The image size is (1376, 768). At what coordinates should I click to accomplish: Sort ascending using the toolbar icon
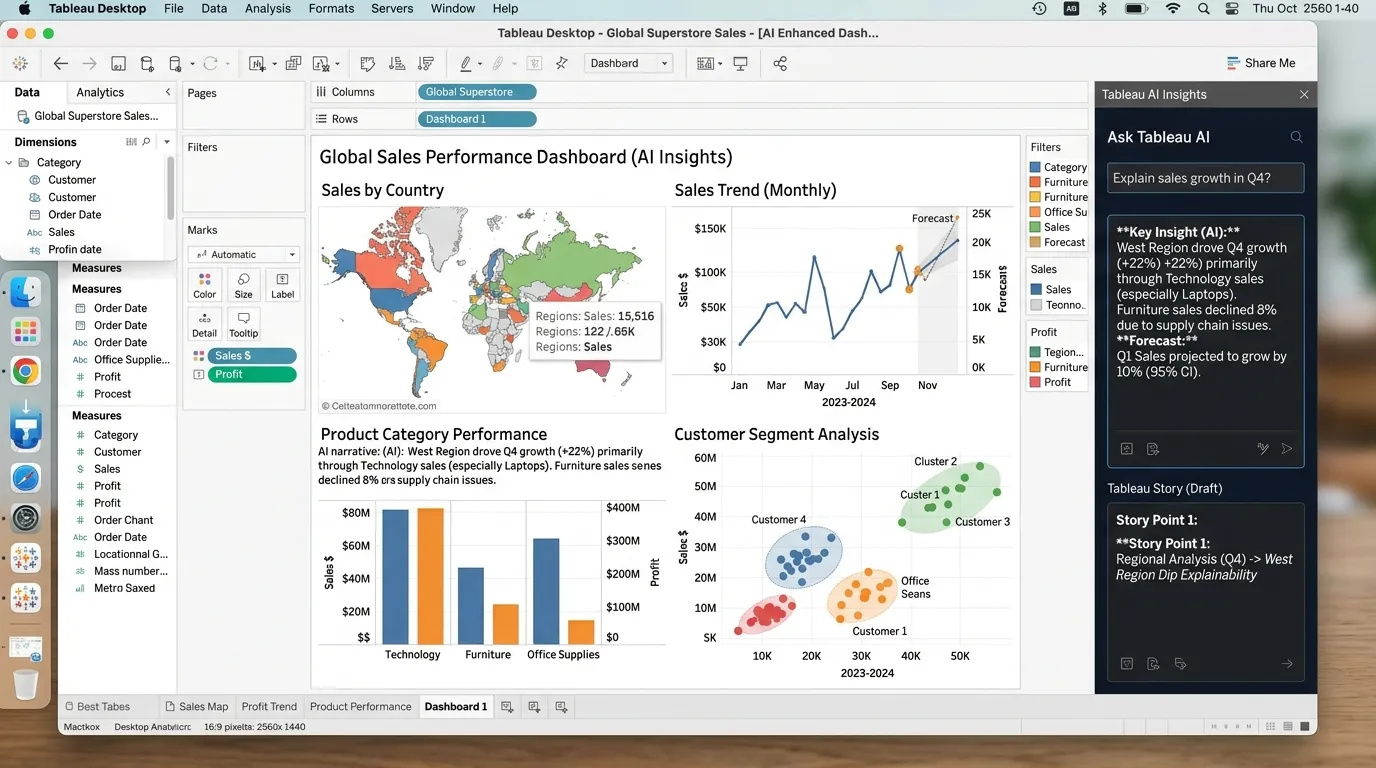398,63
